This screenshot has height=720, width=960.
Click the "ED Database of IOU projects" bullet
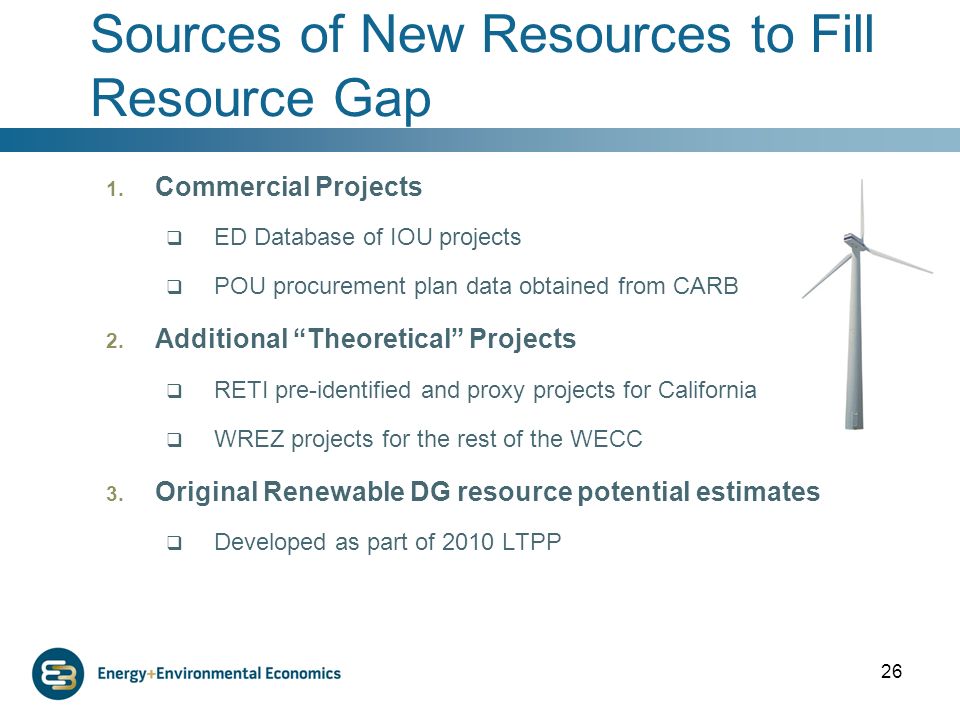367,238
